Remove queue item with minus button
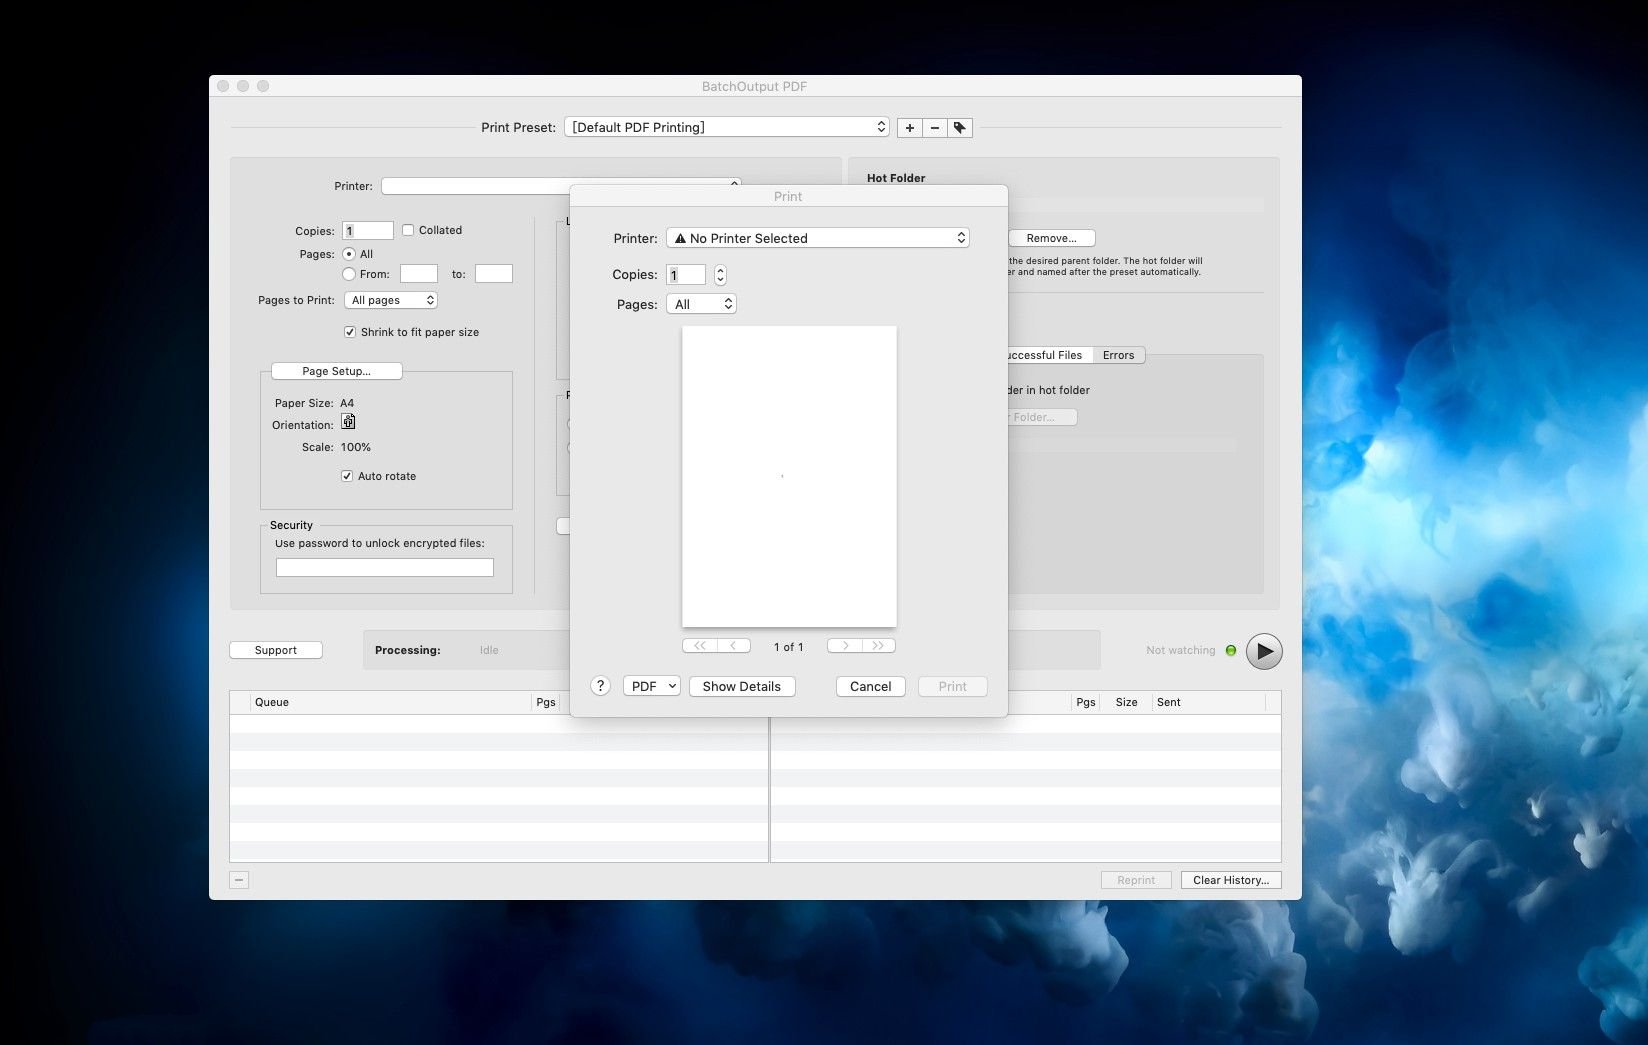This screenshot has height=1045, width=1648. coord(239,880)
